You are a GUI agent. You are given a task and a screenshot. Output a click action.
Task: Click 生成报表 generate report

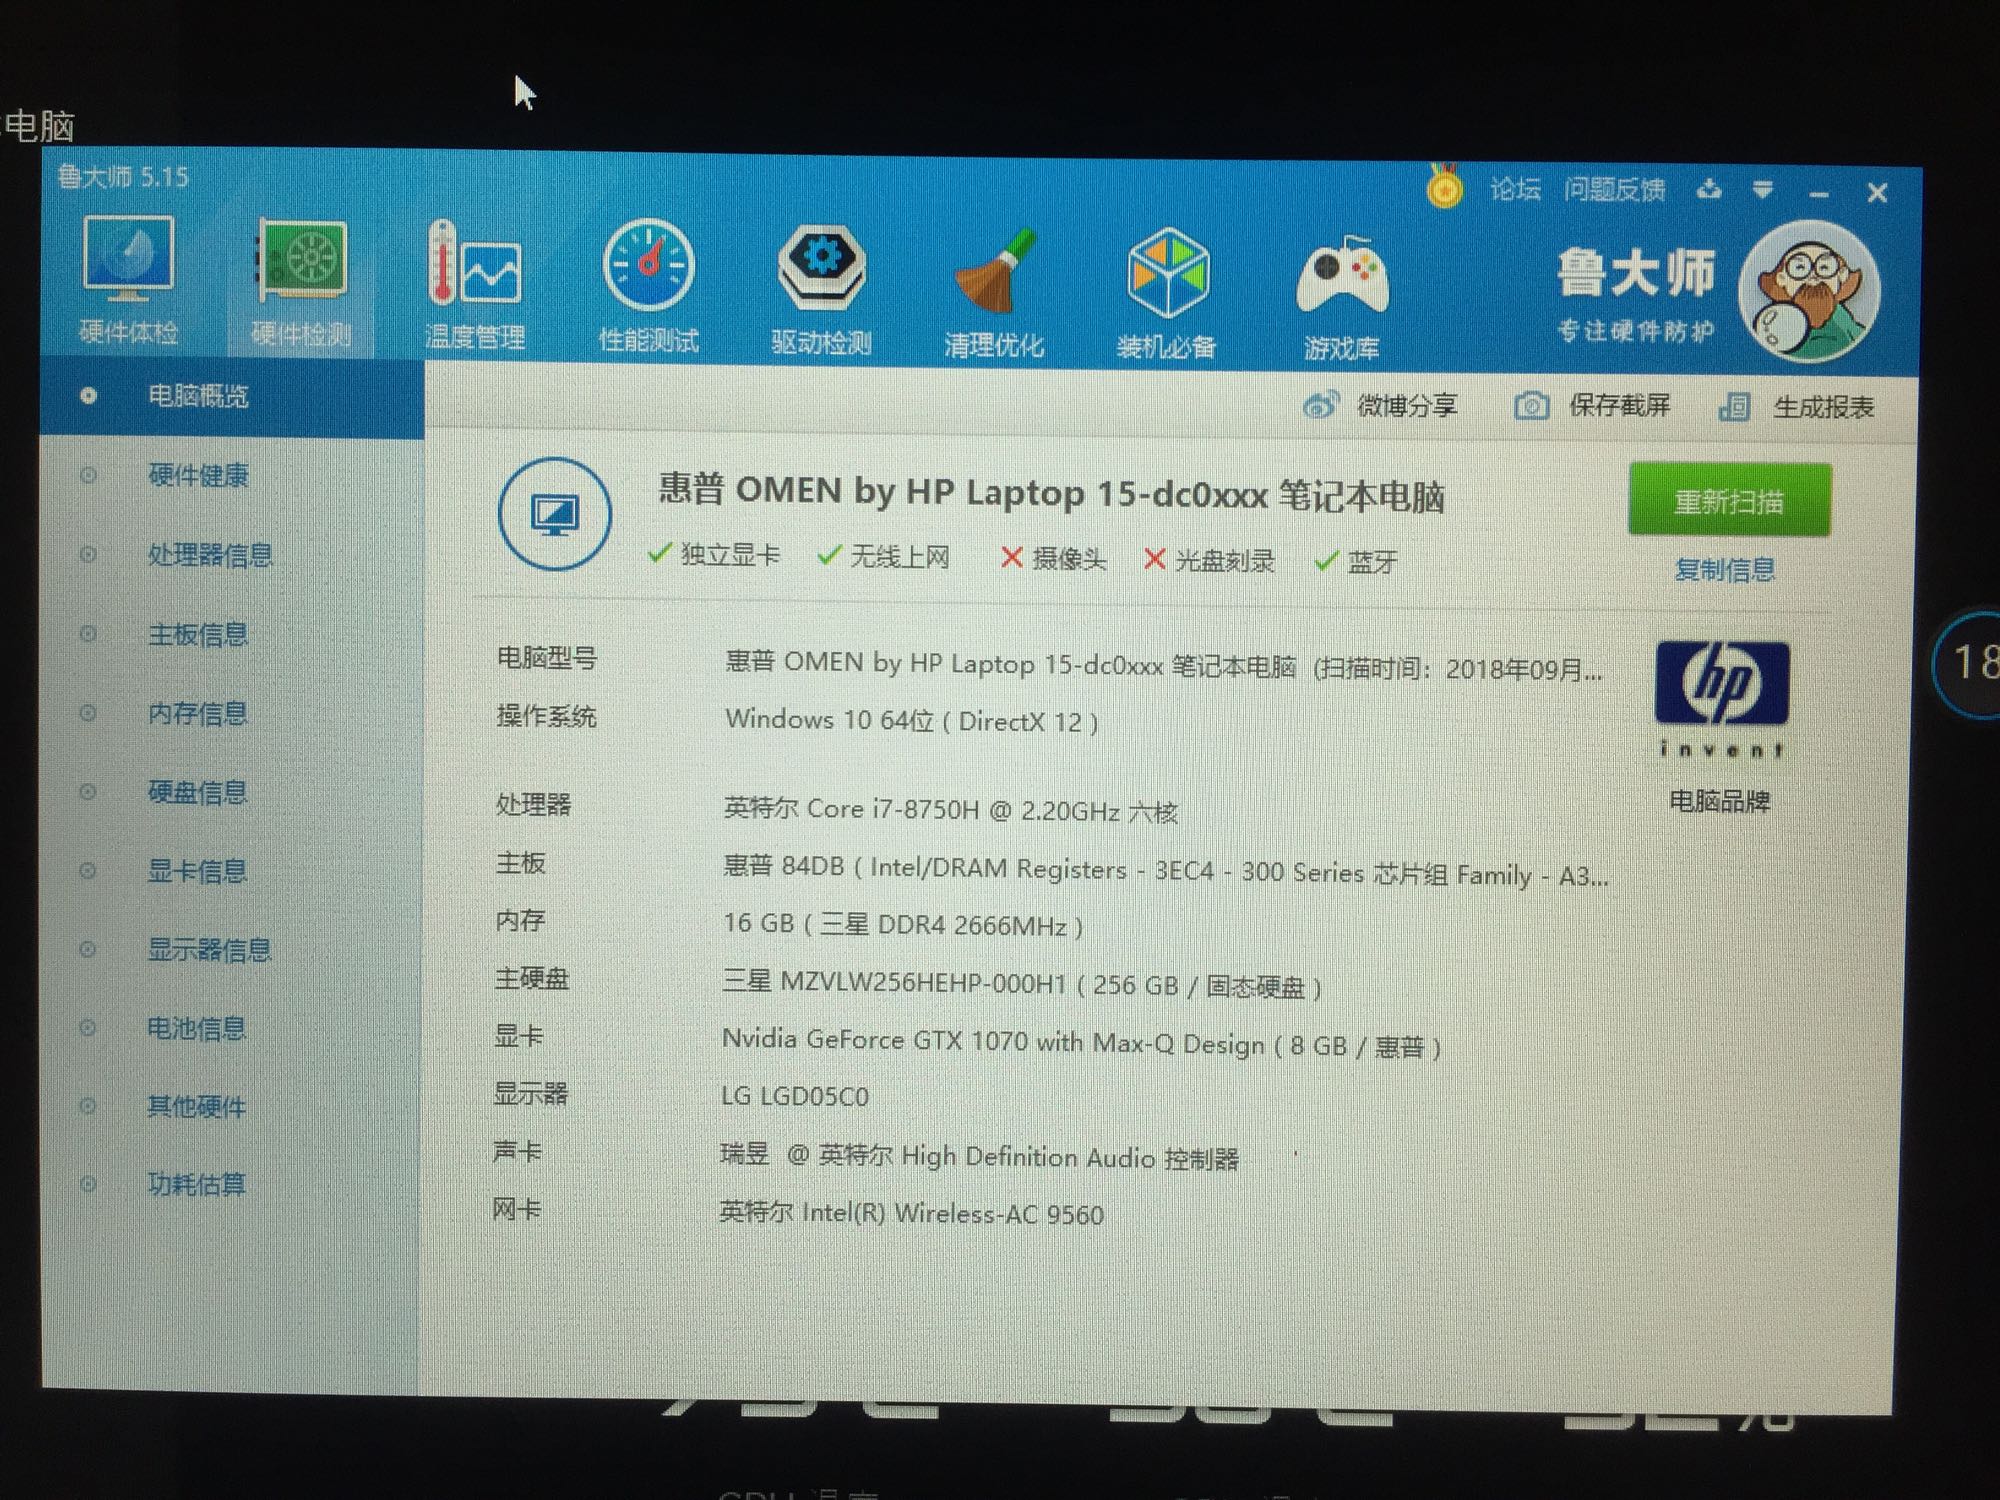[x=1796, y=407]
